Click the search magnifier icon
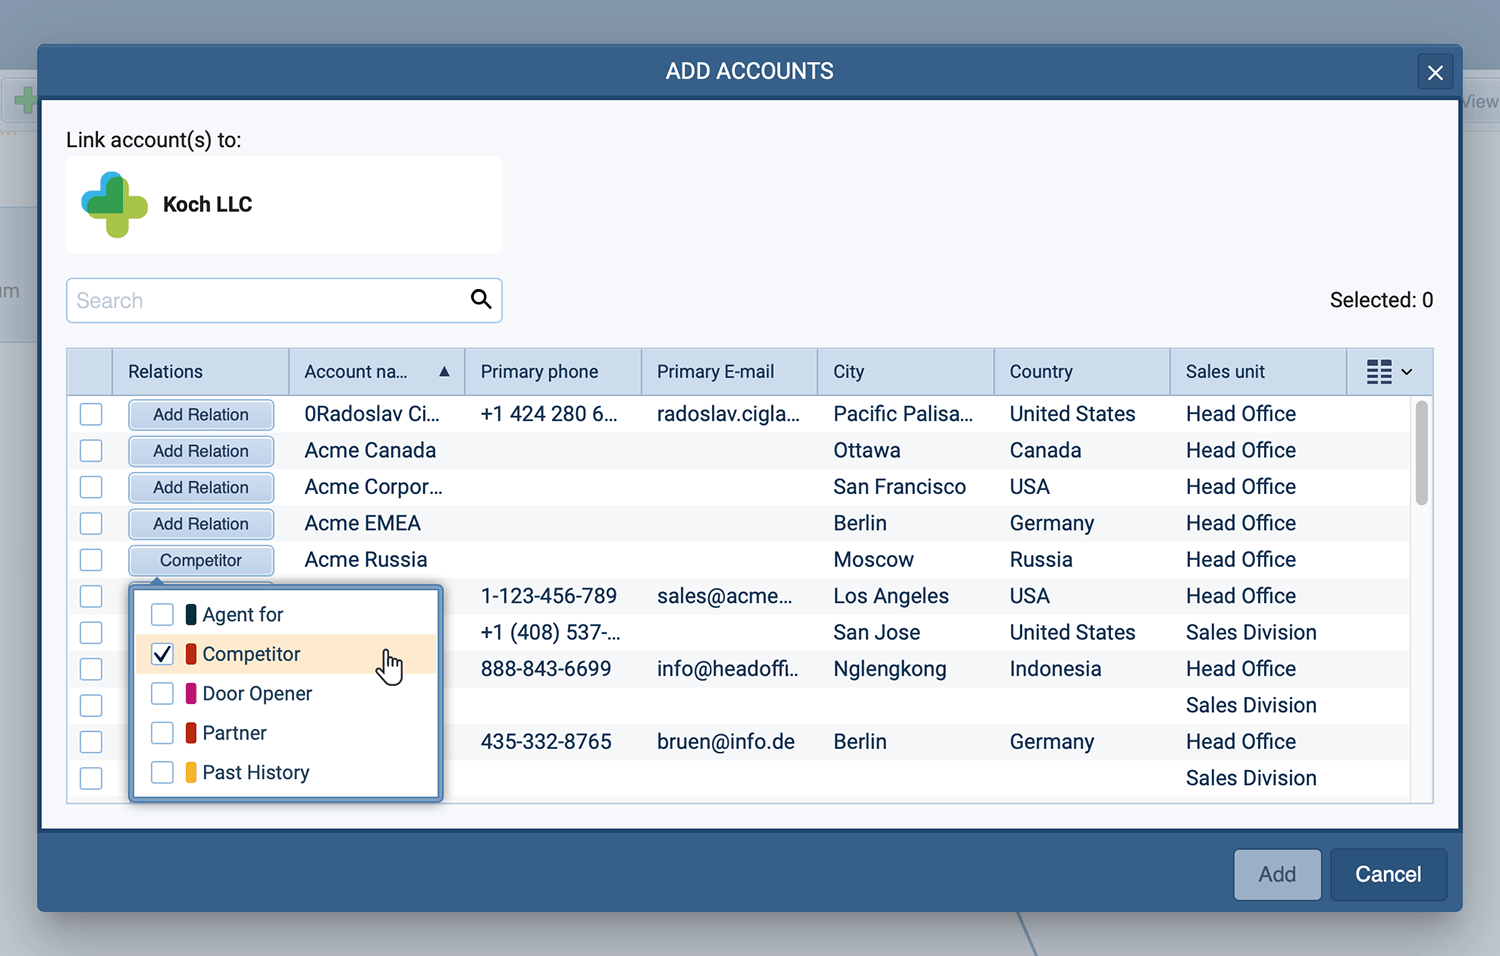Screen dimensions: 1500x956 (481, 299)
